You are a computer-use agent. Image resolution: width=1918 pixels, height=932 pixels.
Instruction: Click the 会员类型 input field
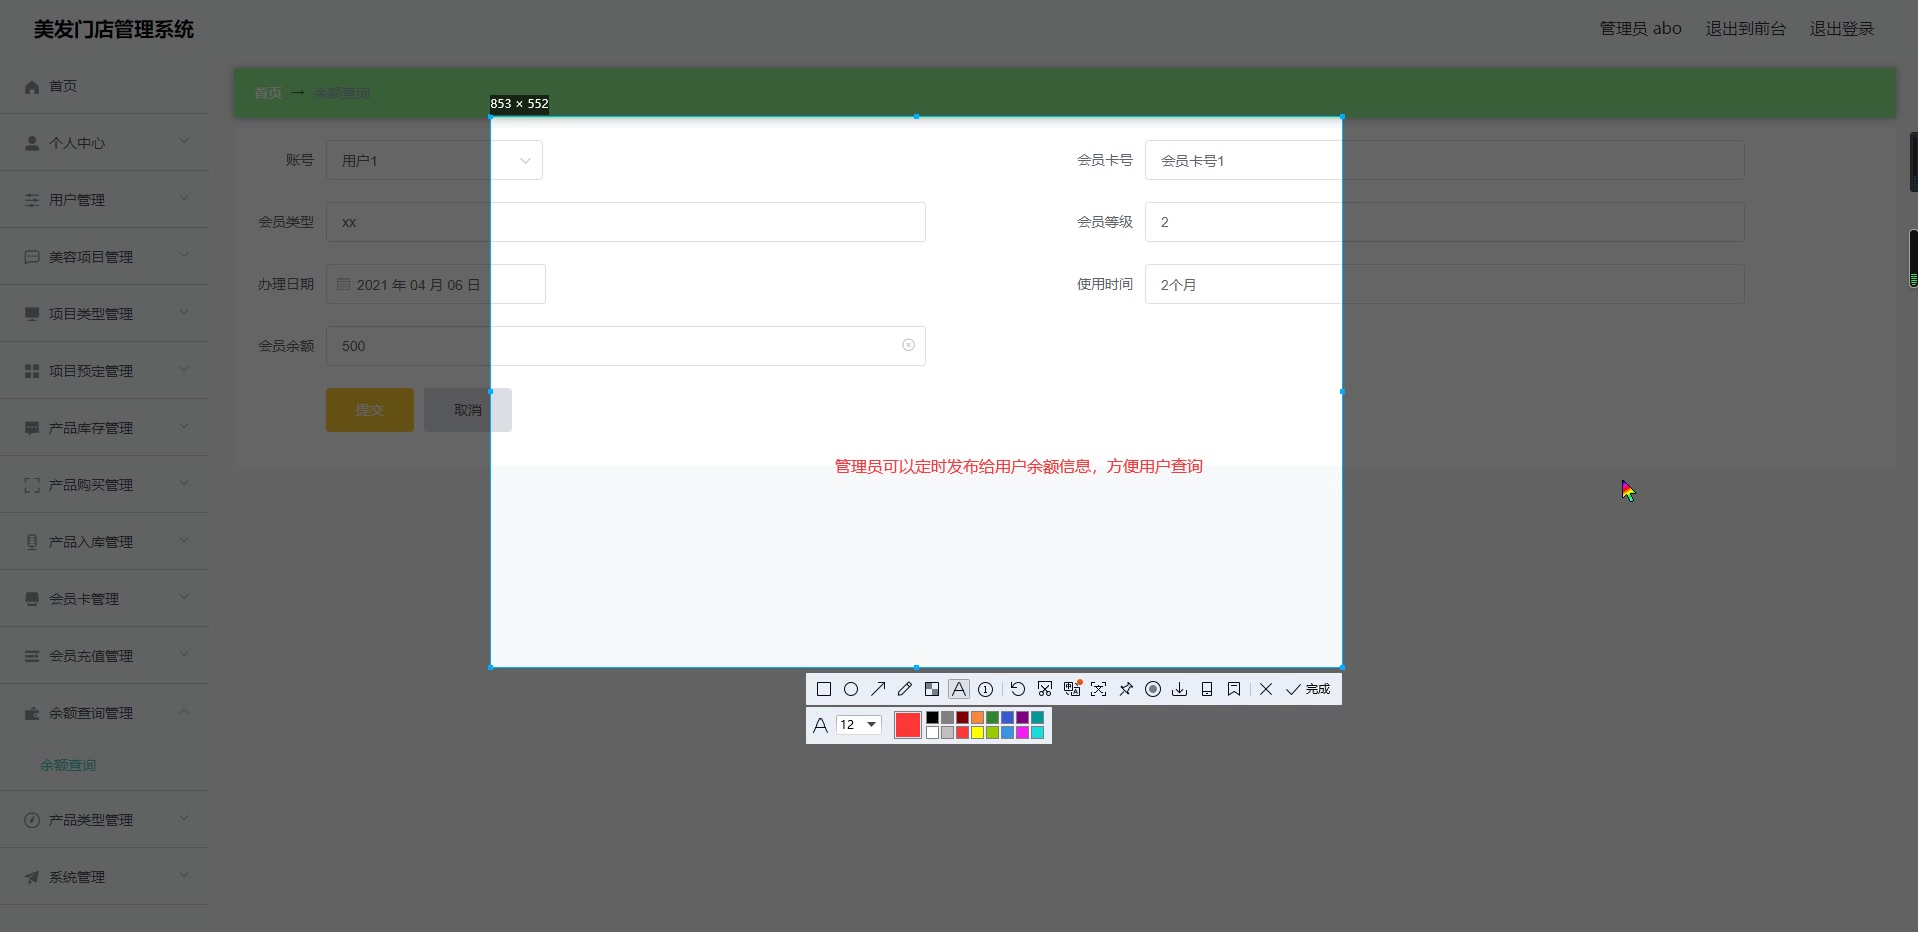626,222
